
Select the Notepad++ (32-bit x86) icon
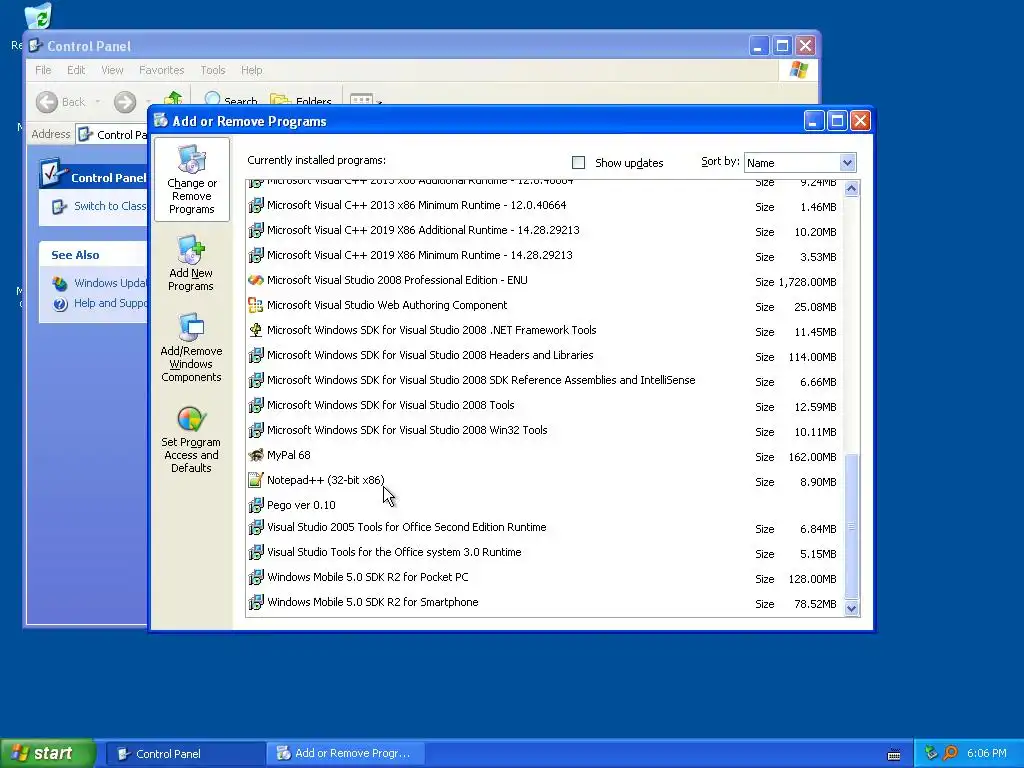coord(256,480)
